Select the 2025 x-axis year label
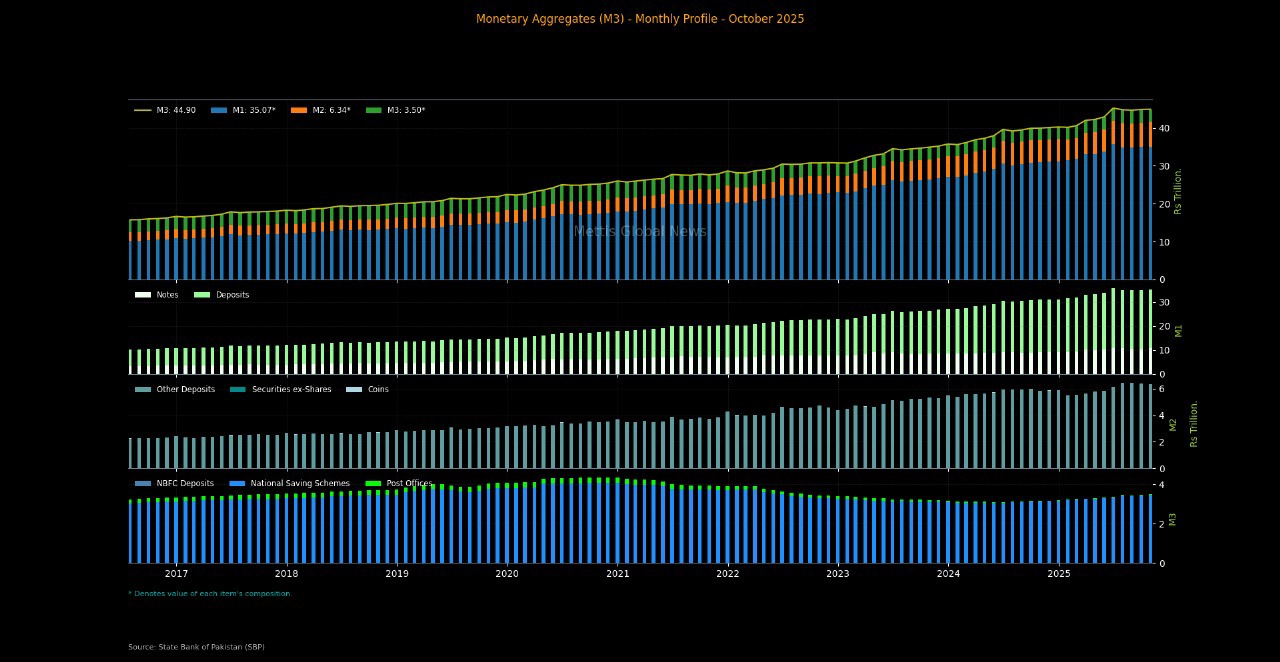The image size is (1280, 662). (x=1058, y=574)
